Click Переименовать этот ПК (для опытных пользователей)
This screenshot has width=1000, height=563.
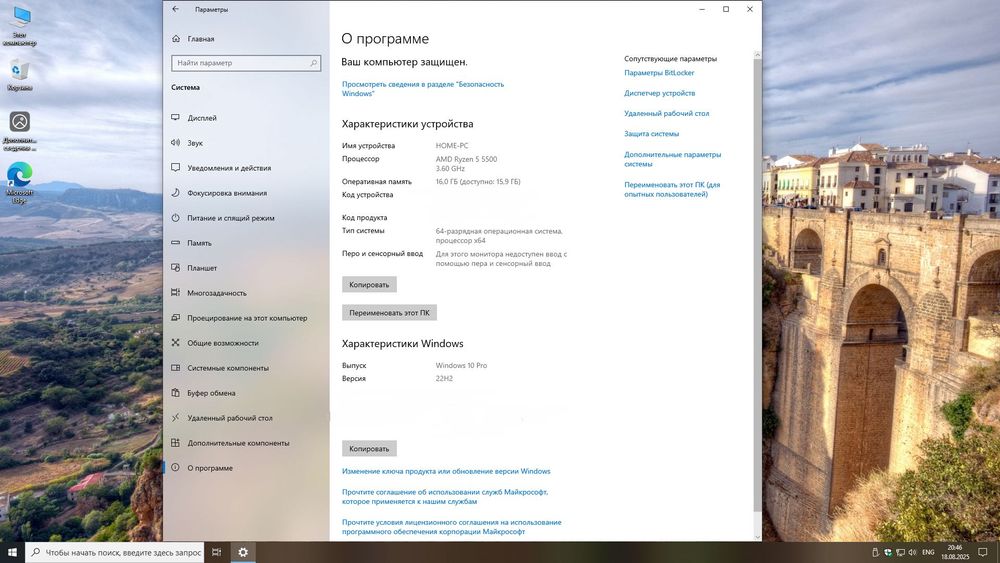[672, 189]
